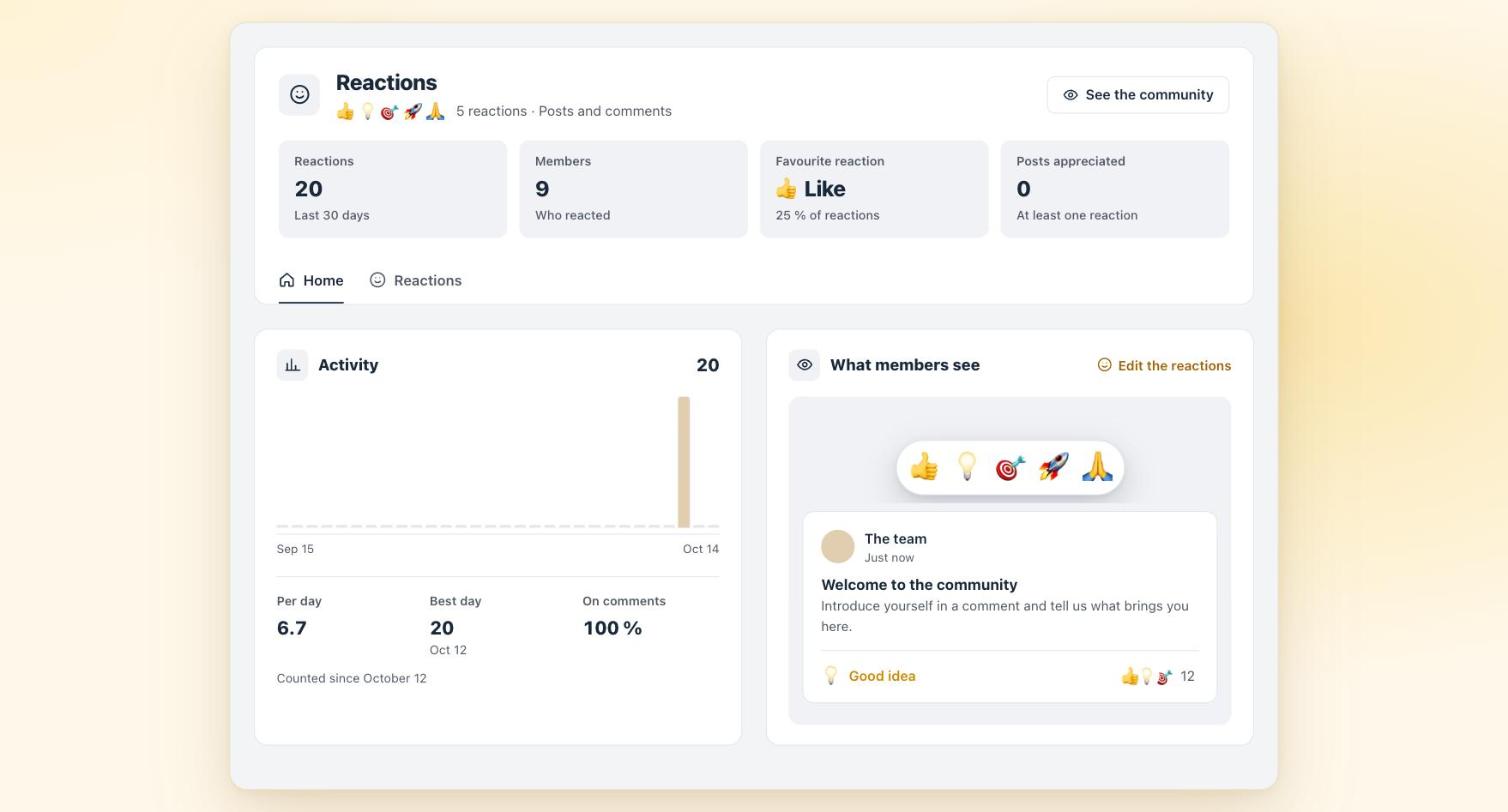The height and width of the screenshot is (812, 1508).
Task: Click the Oct 14 chart axis label
Action: pyautogui.click(x=701, y=549)
